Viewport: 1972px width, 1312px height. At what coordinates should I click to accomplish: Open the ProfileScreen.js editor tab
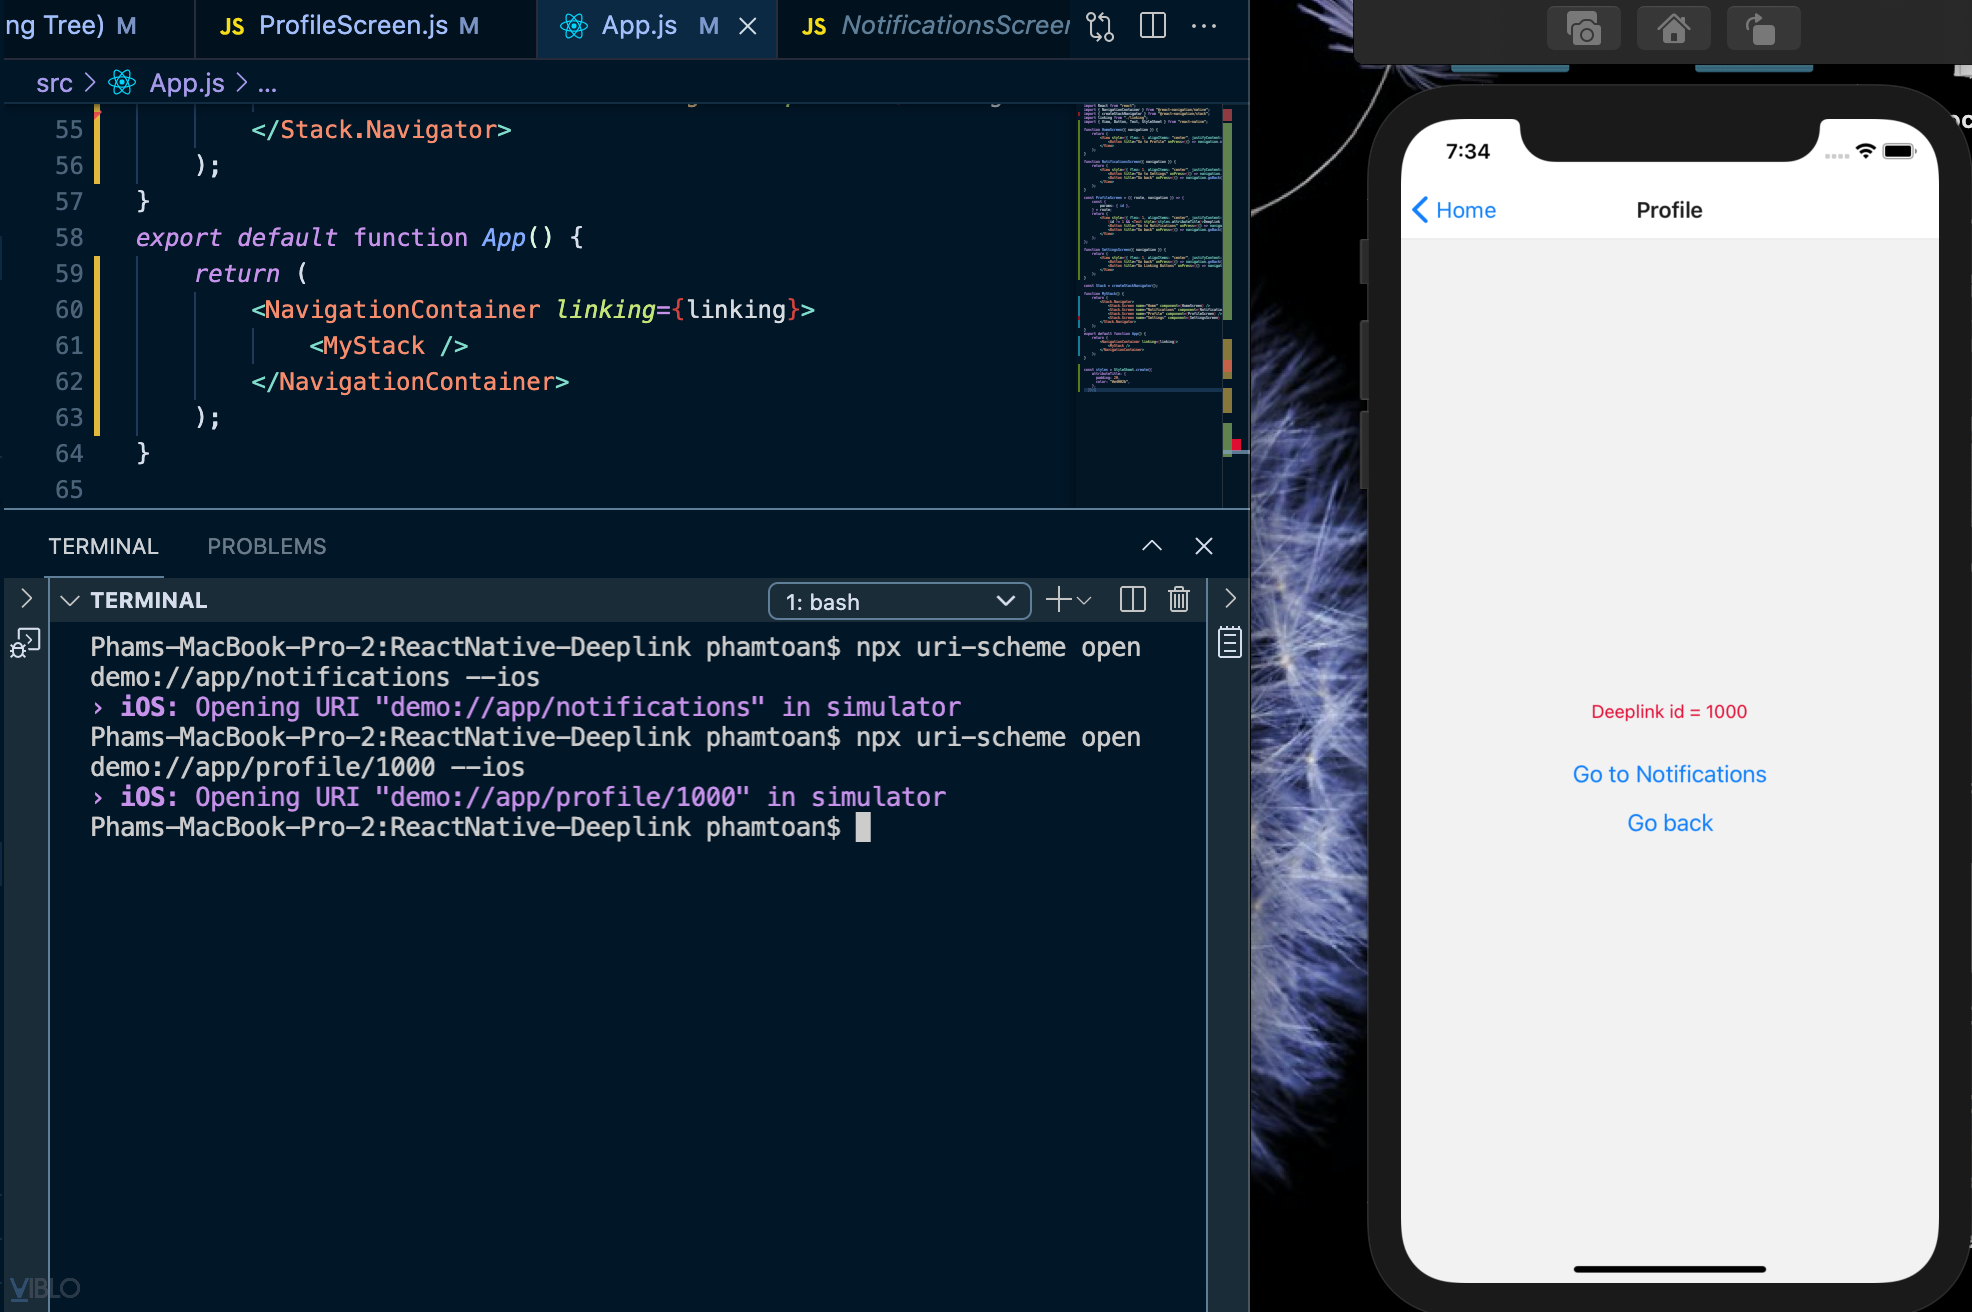click(350, 26)
